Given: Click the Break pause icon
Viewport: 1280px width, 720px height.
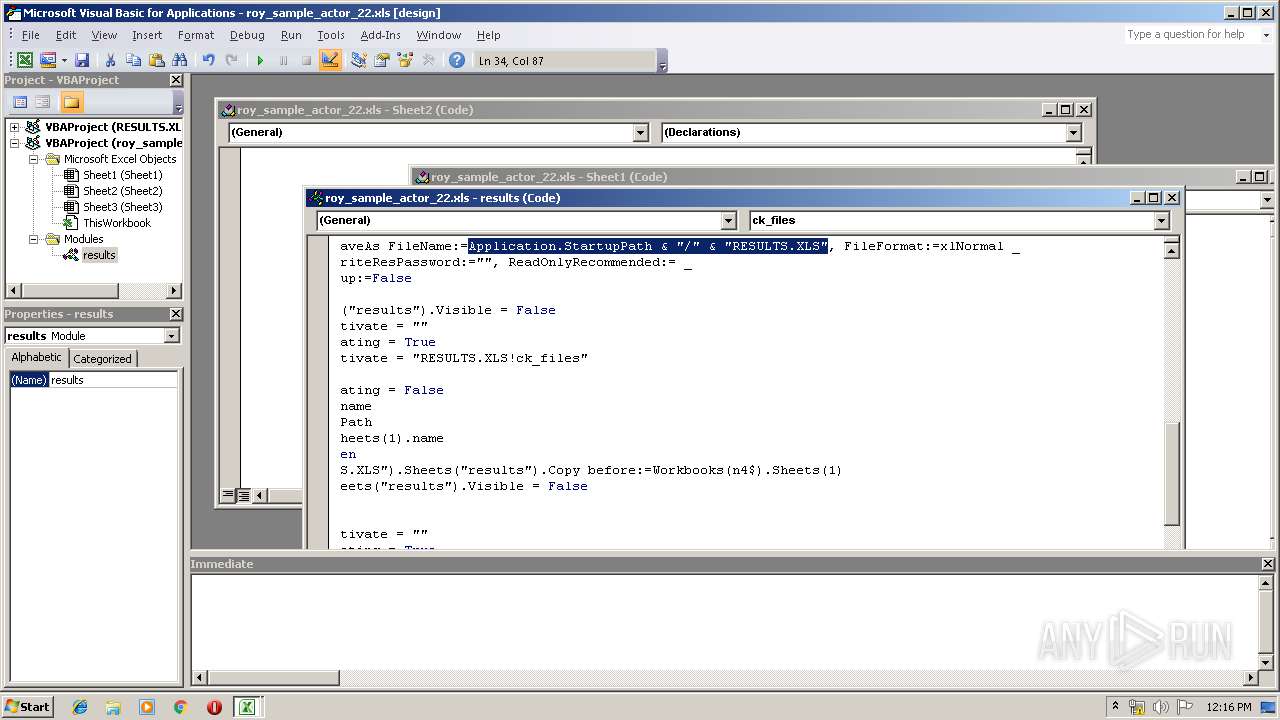Looking at the screenshot, I should pyautogui.click(x=283, y=60).
